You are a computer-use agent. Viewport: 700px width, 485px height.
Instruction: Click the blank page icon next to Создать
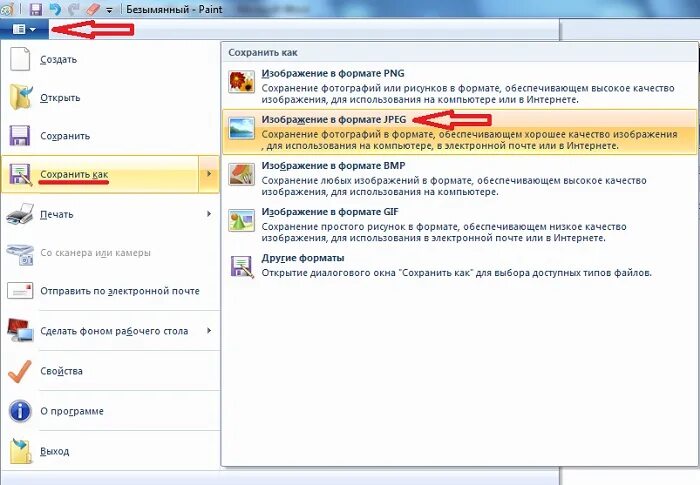(x=20, y=59)
